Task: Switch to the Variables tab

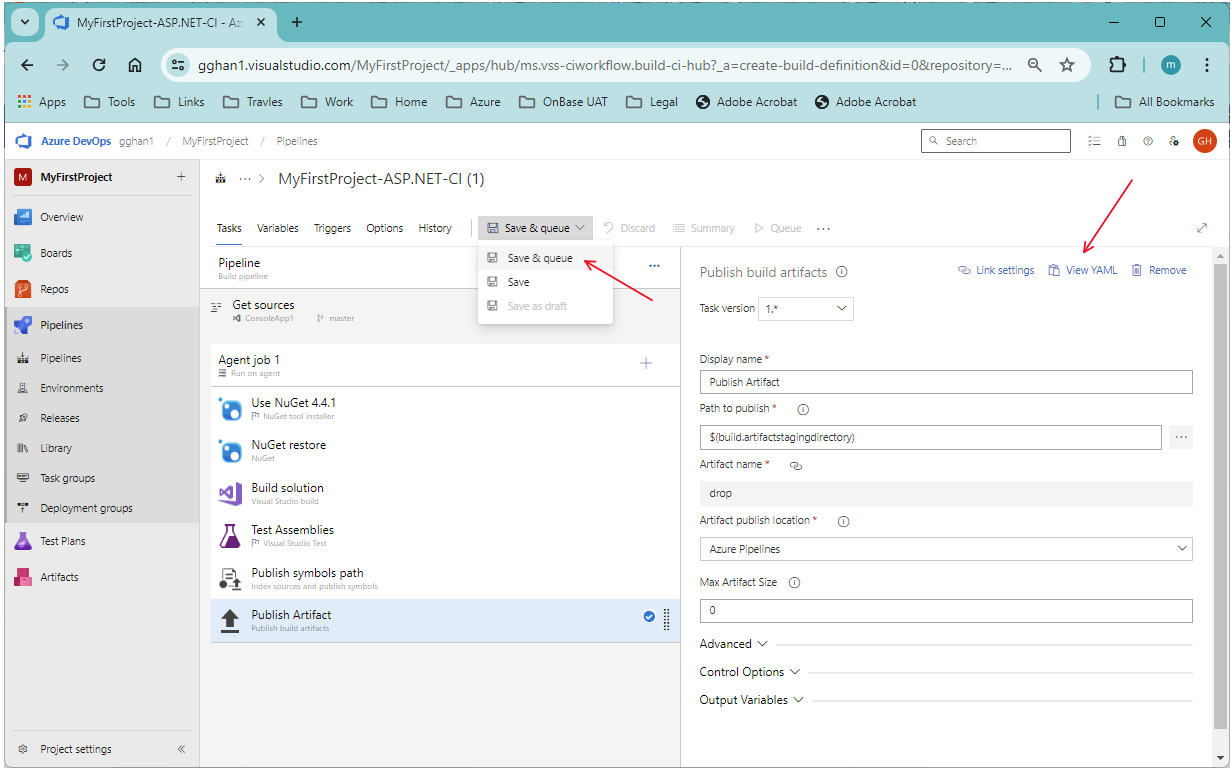Action: click(278, 228)
